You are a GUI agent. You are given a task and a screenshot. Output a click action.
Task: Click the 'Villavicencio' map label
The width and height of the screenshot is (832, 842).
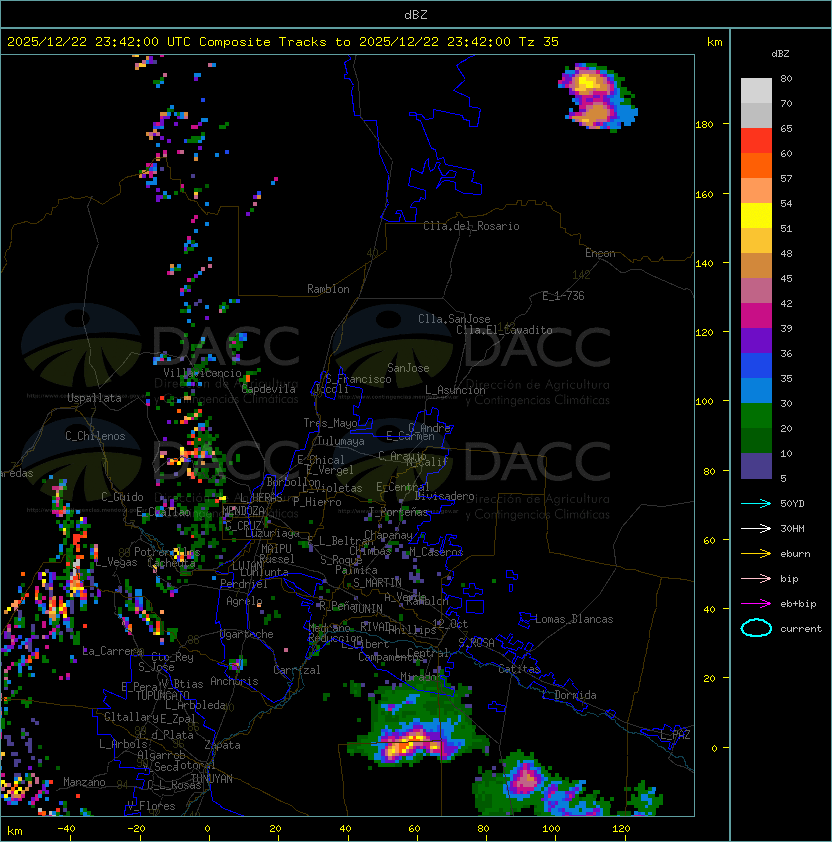(202, 373)
